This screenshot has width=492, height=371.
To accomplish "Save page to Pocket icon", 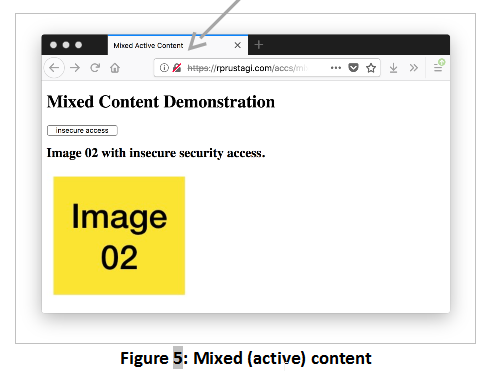I will pos(353,68).
